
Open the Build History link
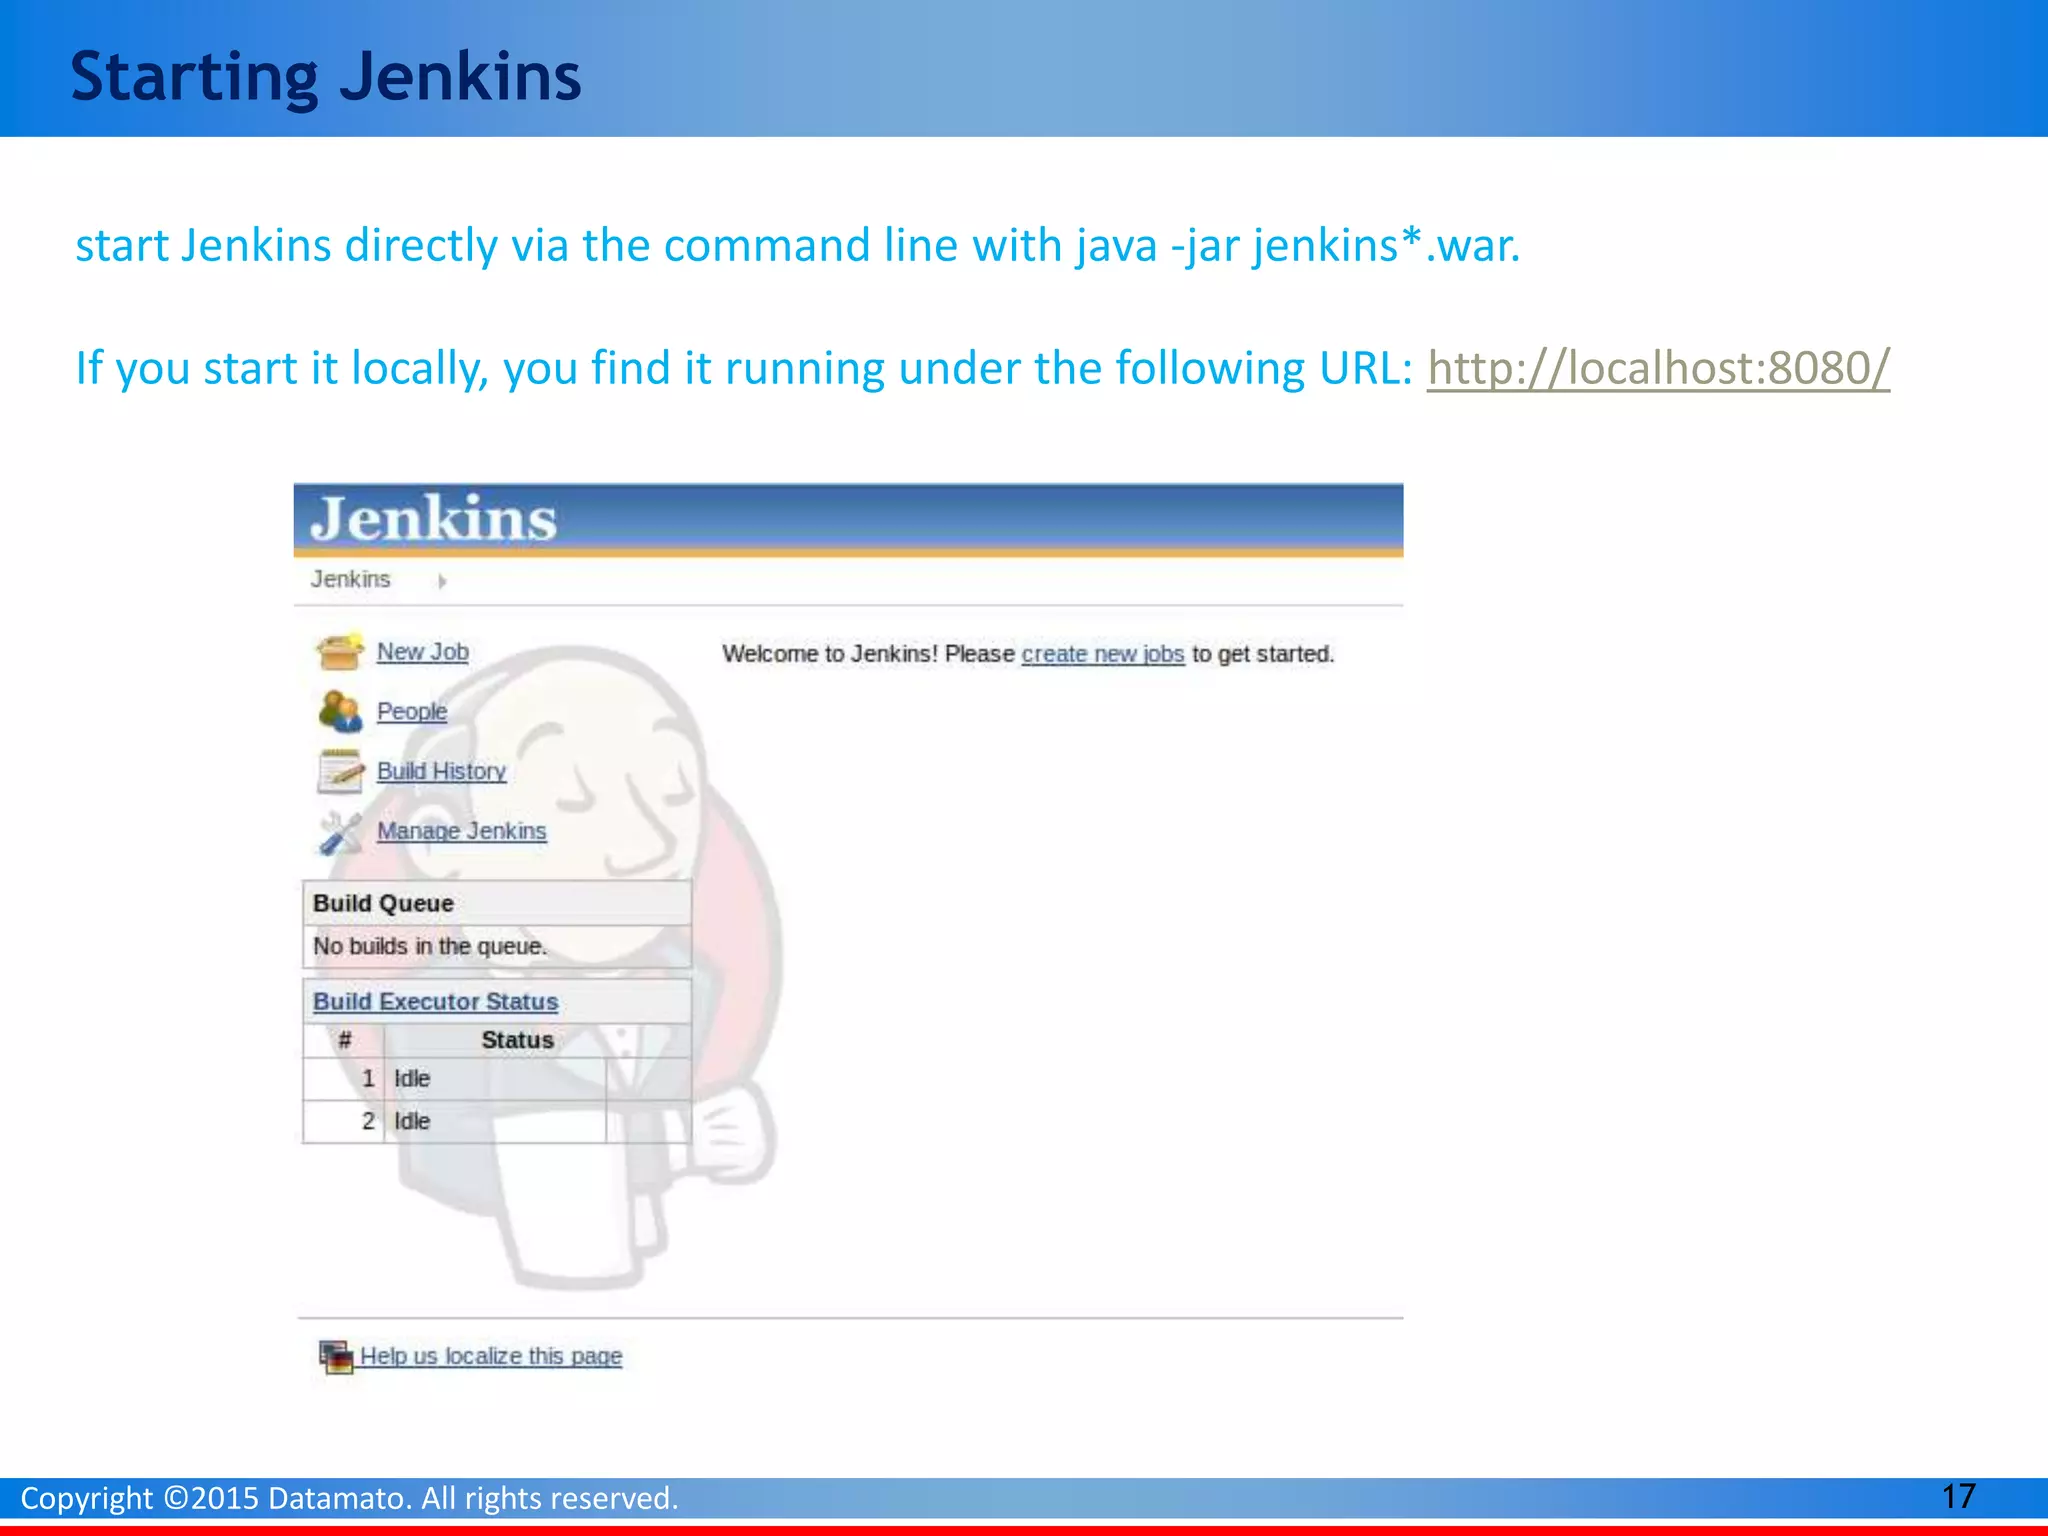pyautogui.click(x=442, y=771)
